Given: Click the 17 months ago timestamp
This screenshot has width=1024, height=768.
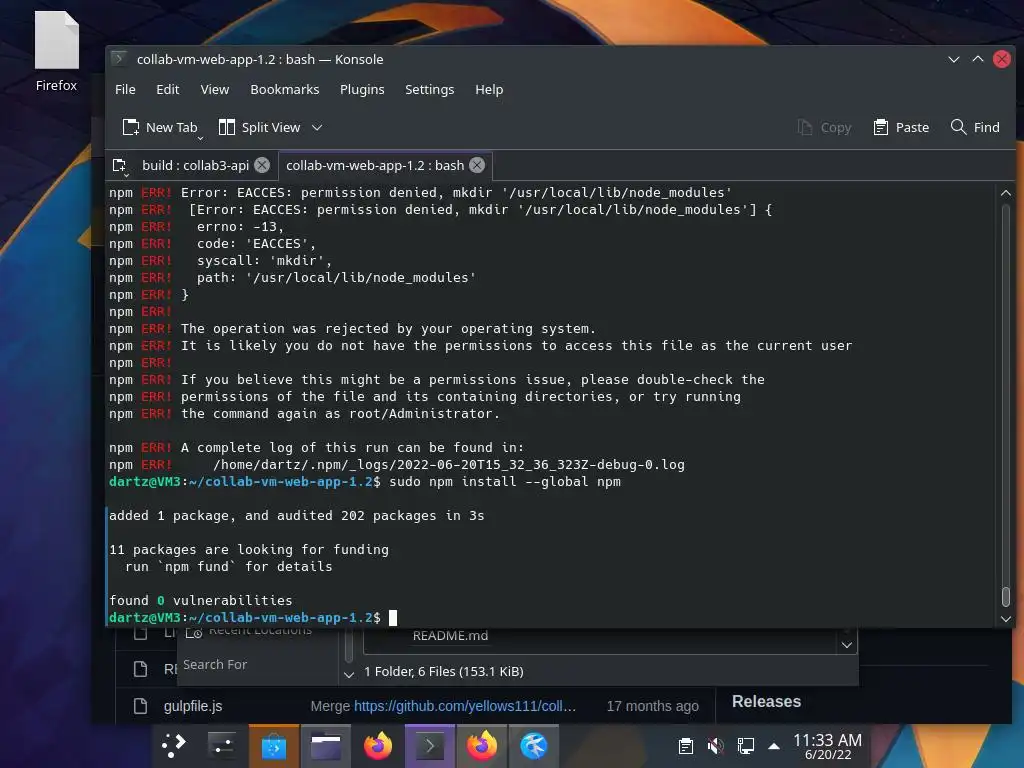Looking at the screenshot, I should [x=652, y=706].
